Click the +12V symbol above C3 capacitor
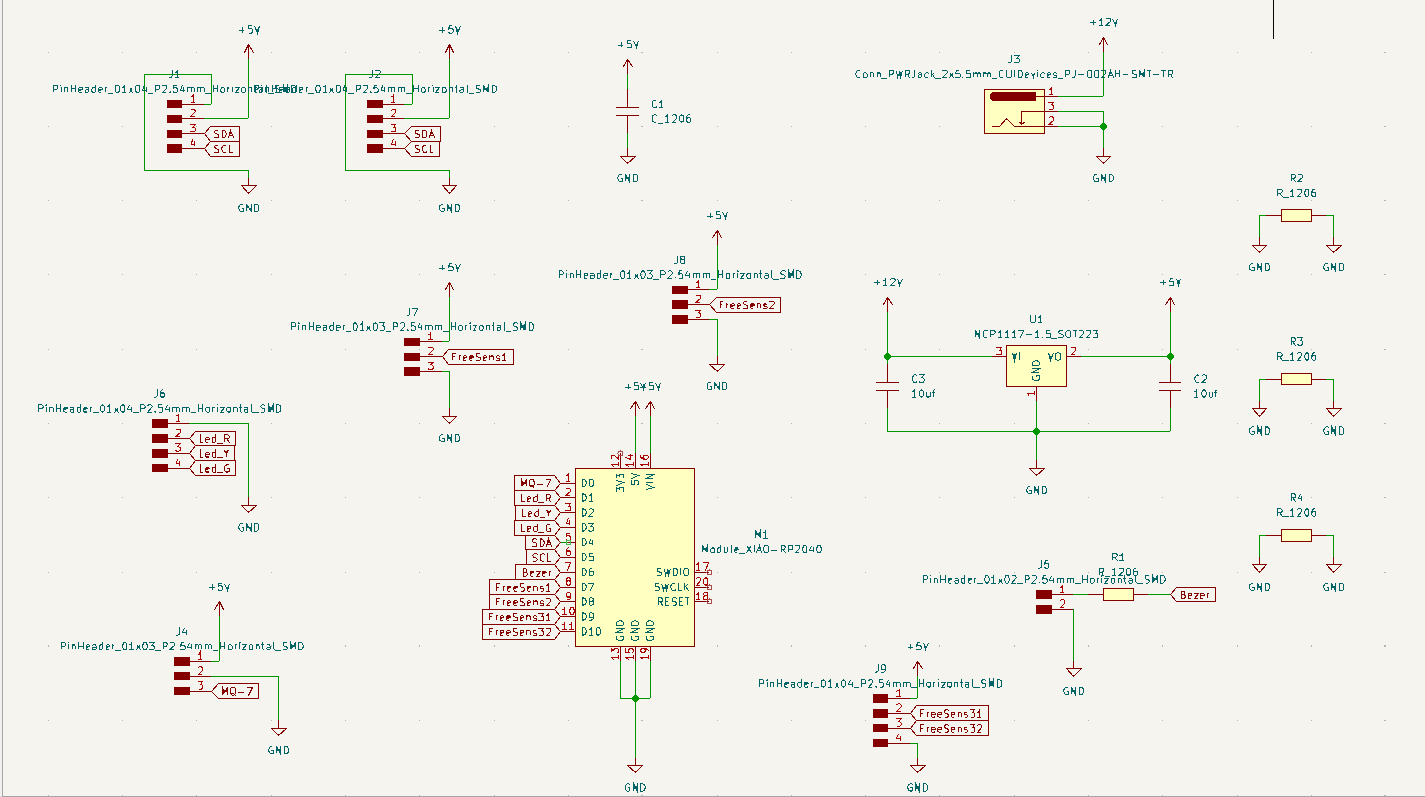The image size is (1425, 797). point(886,294)
